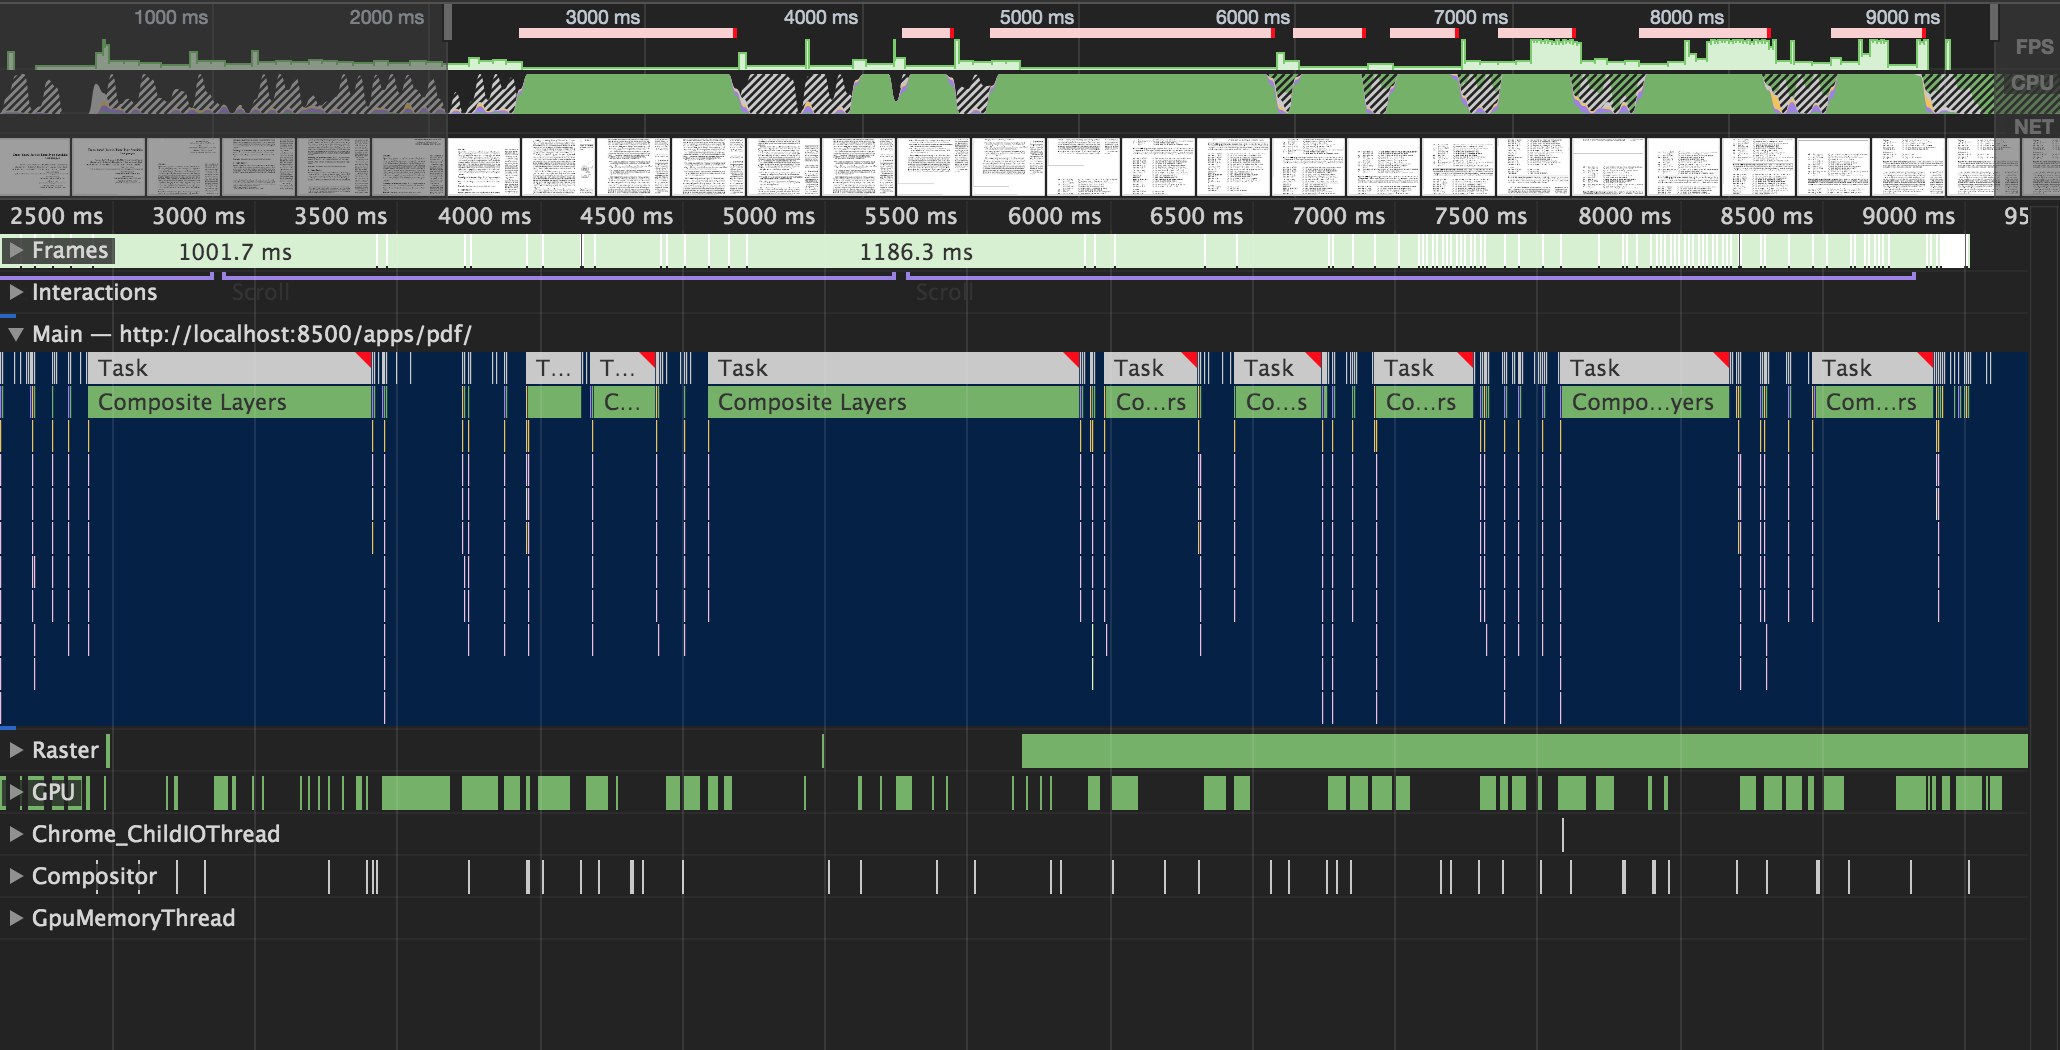Click the CPU overview label

tap(2032, 83)
